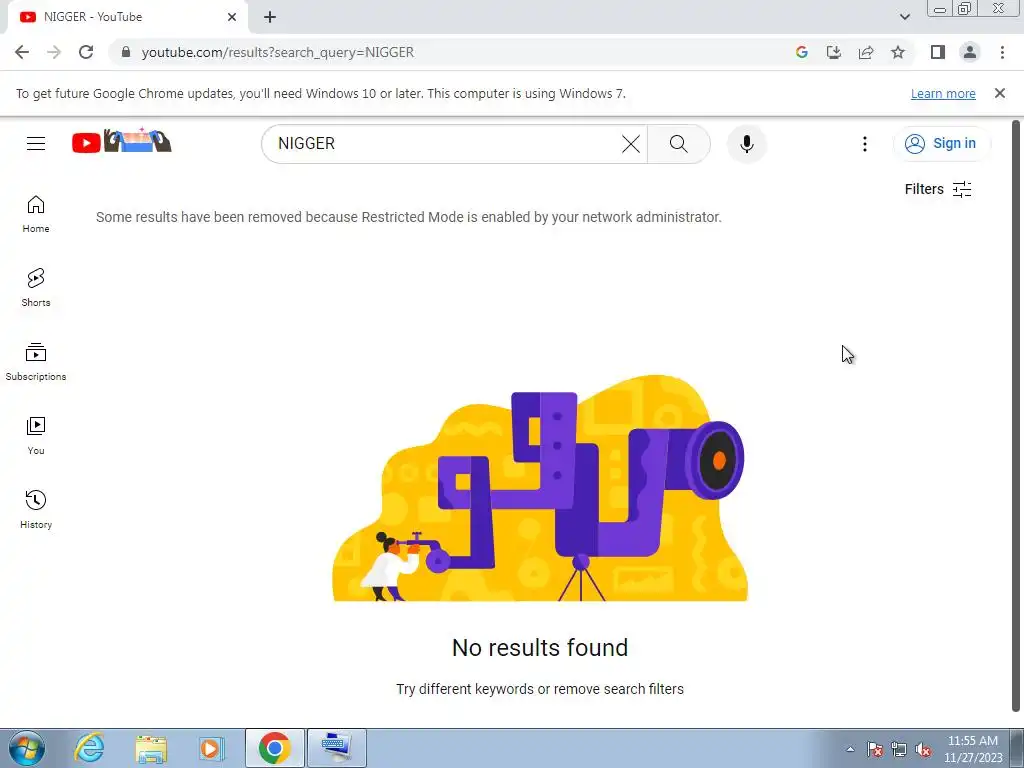Show hidden system tray icons
Image resolution: width=1024 pixels, height=768 pixels.
(850, 749)
